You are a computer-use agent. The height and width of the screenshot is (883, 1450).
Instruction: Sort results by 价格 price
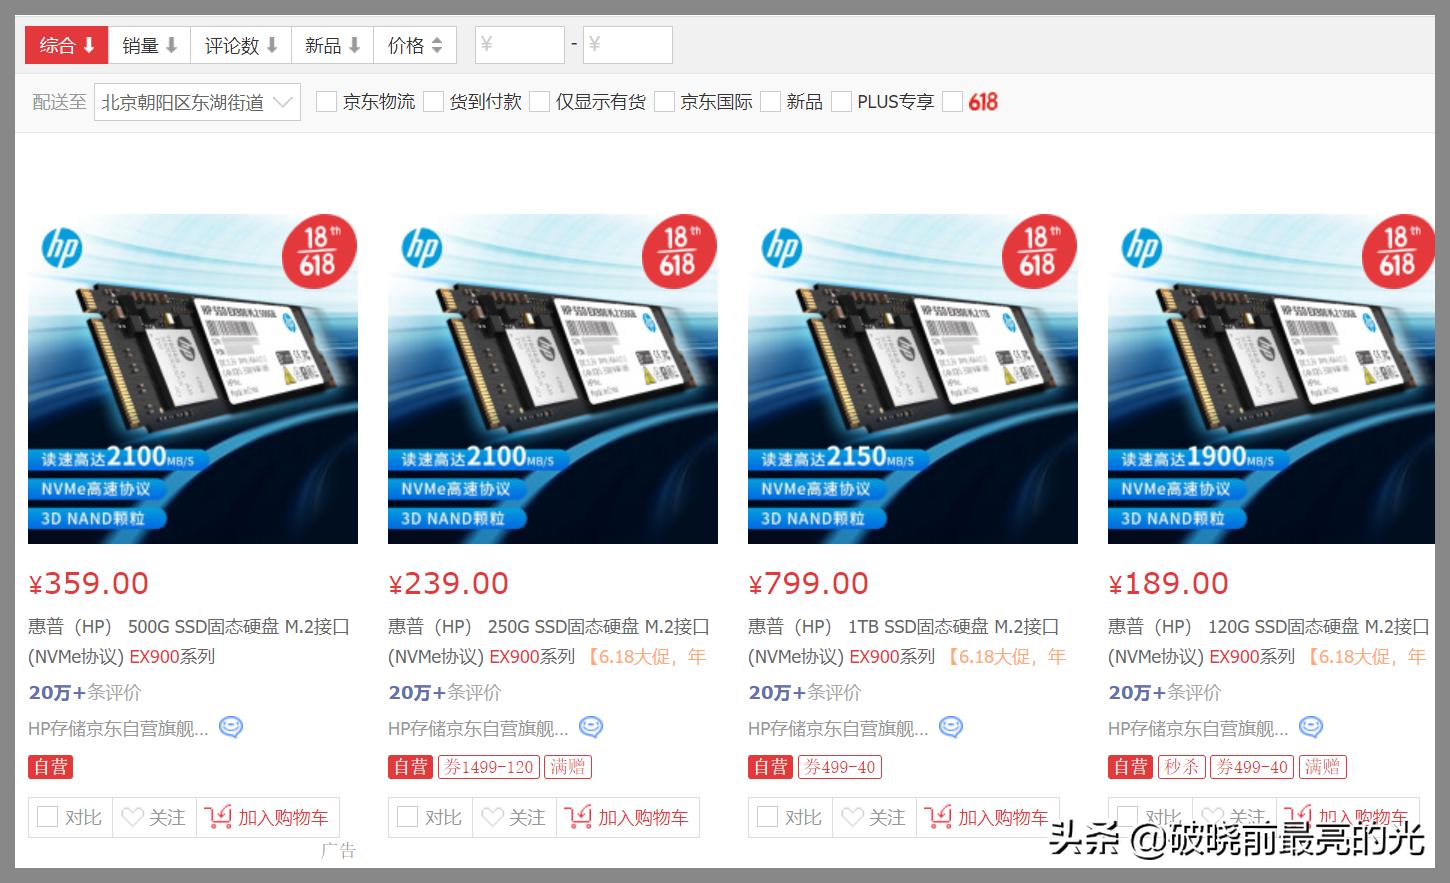coord(415,45)
